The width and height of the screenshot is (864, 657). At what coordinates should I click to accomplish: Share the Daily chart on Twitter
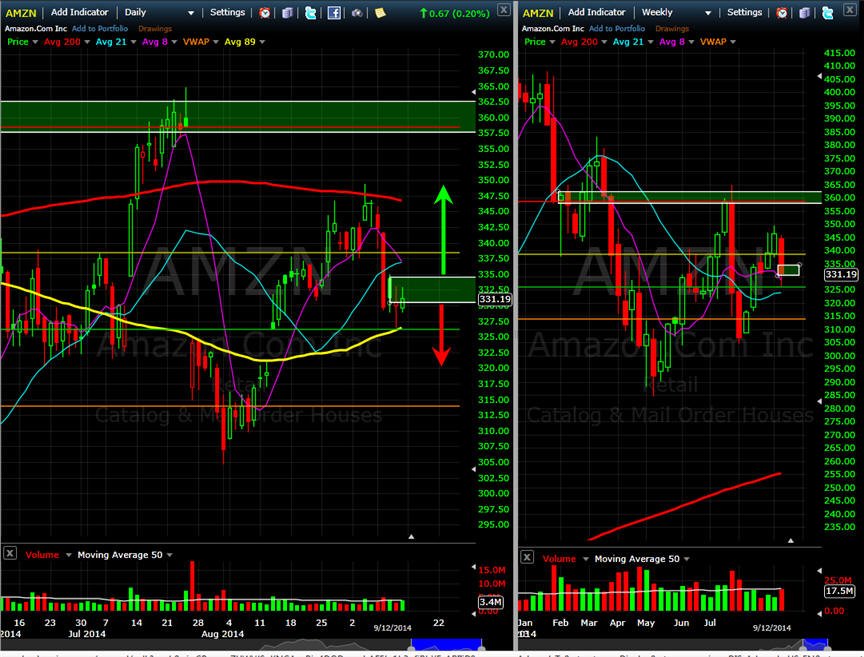click(x=311, y=13)
